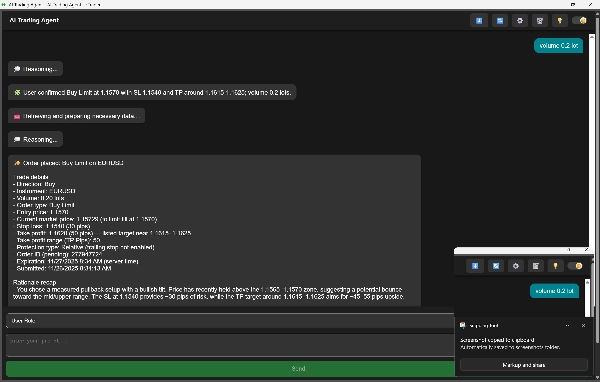Click the 'Take profit: 1.1620 (50 pips)' line

pyautogui.click(x=102, y=233)
